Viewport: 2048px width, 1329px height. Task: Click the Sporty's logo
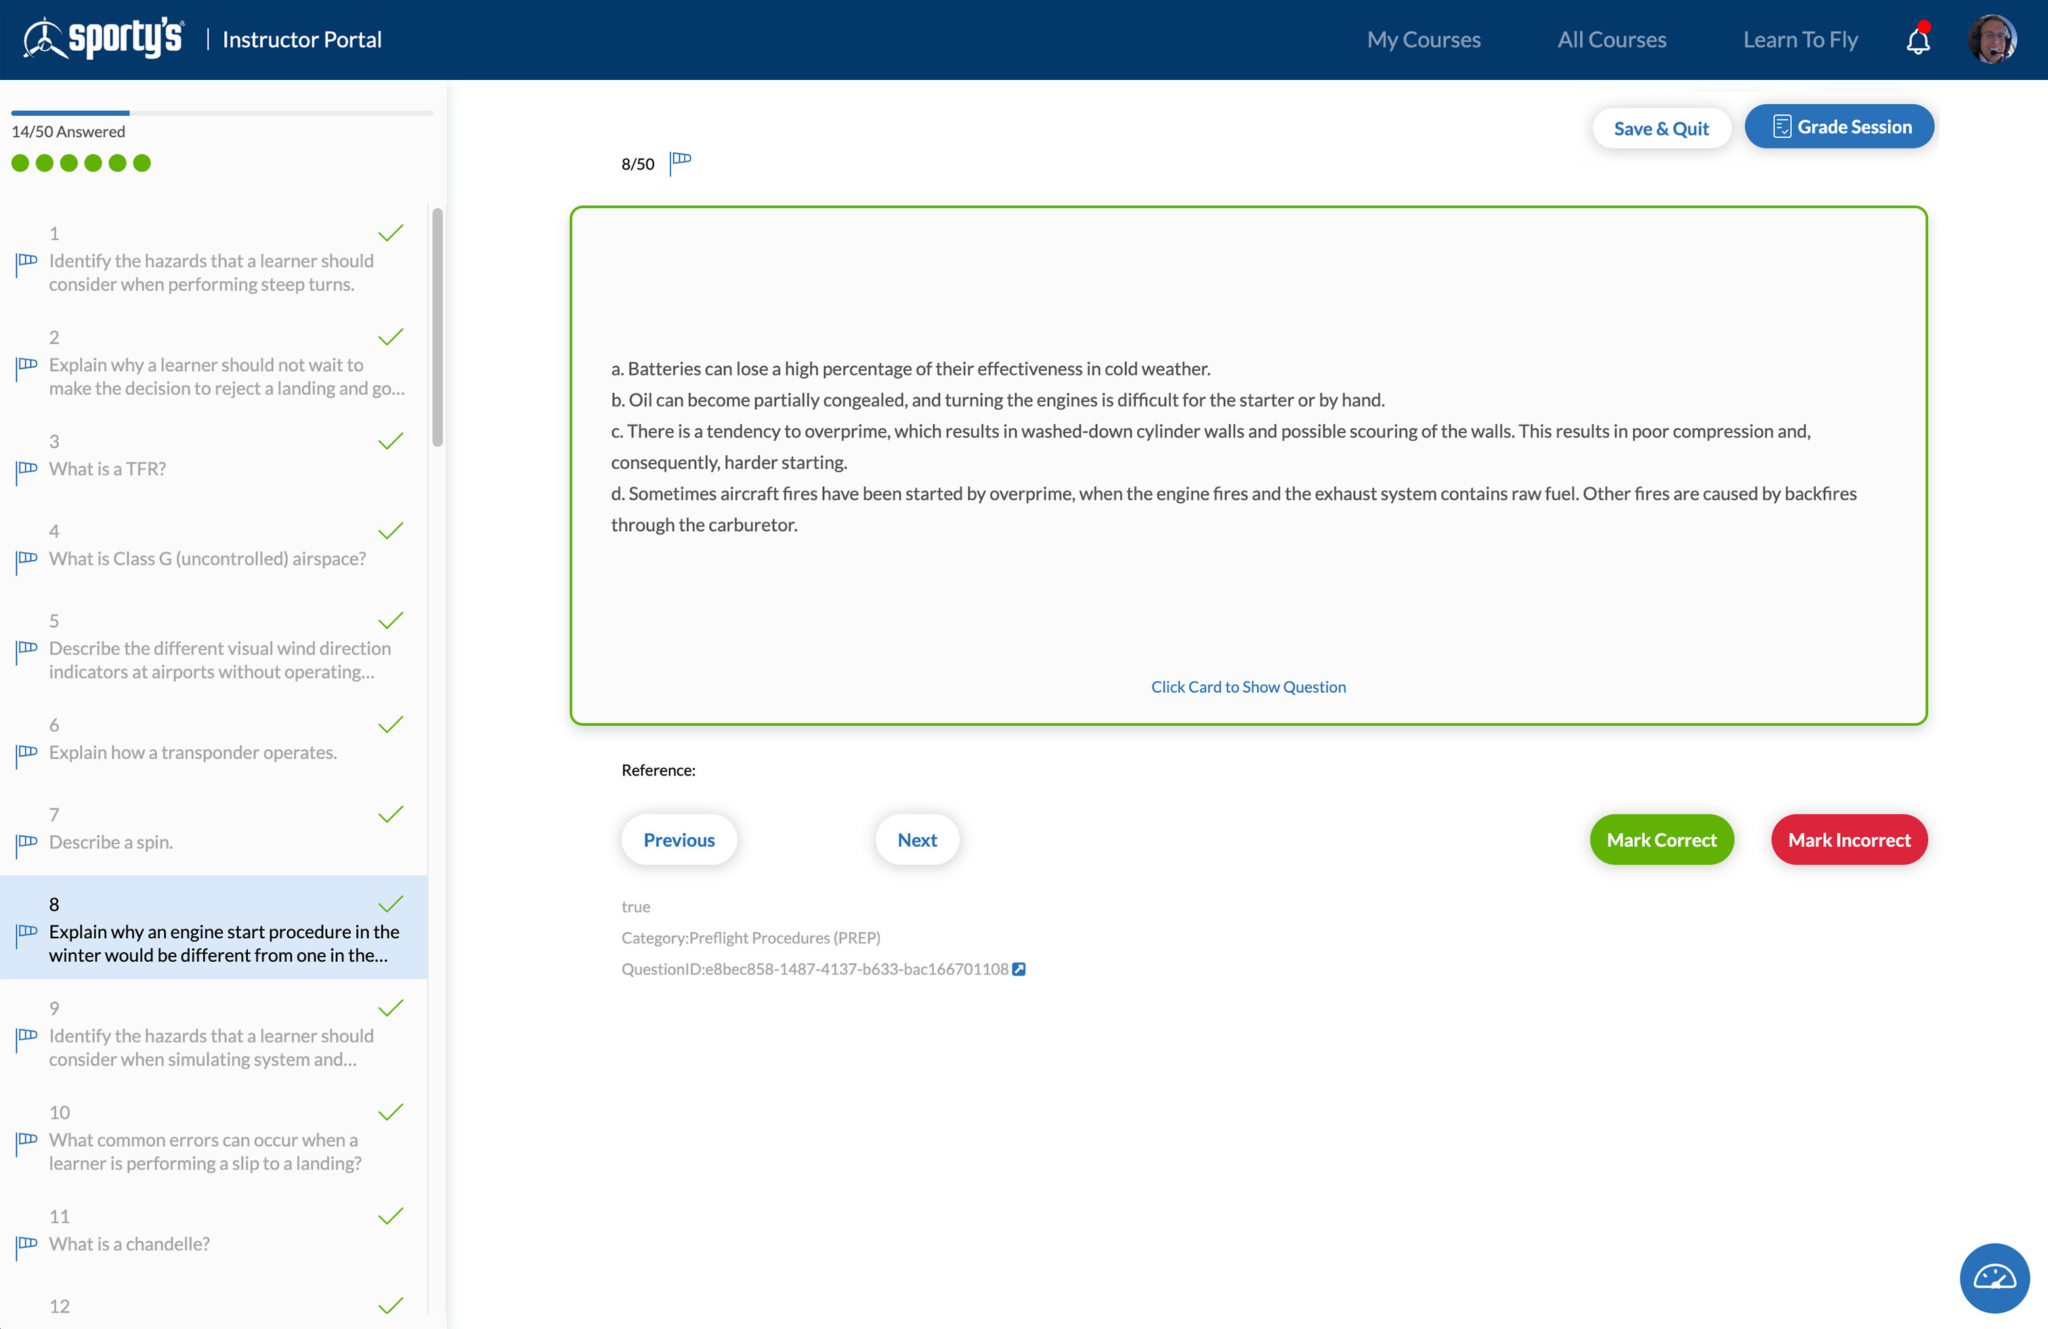[x=104, y=39]
